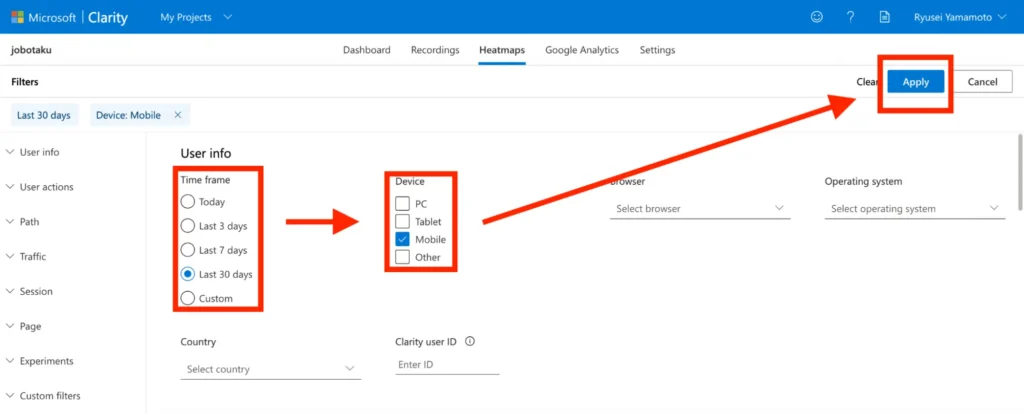Open the help question mark icon
The width and height of the screenshot is (1024, 414).
[x=850, y=17]
